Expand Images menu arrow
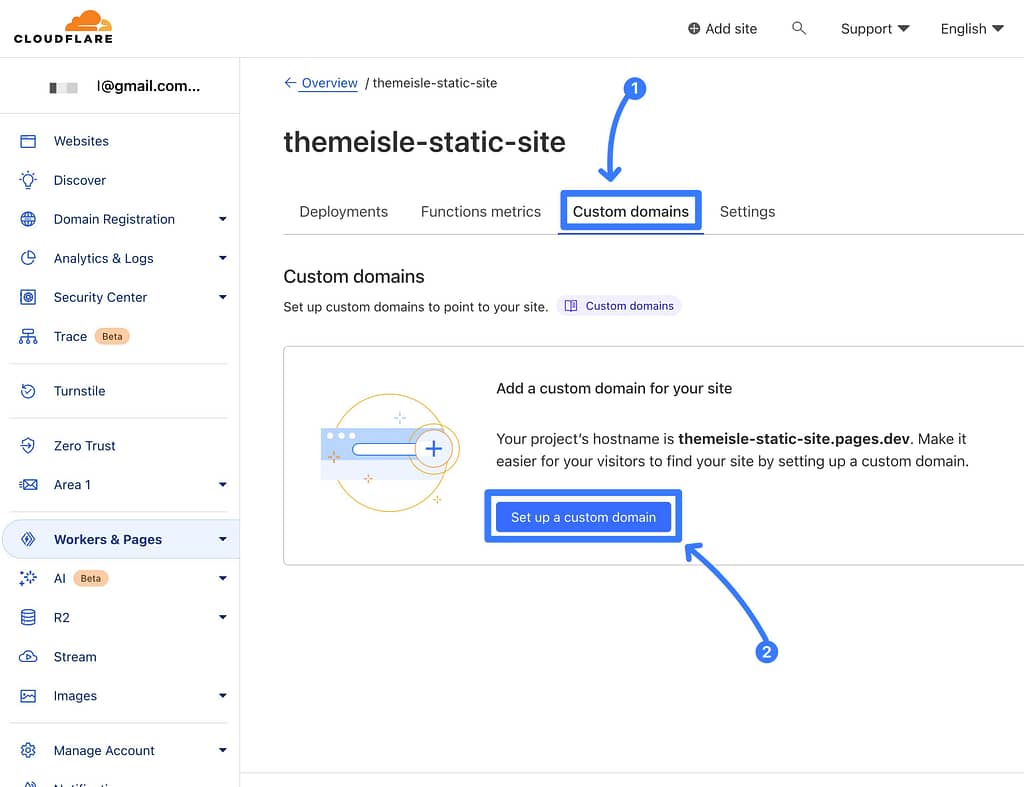Viewport: 1024px width, 787px height. tap(223, 696)
